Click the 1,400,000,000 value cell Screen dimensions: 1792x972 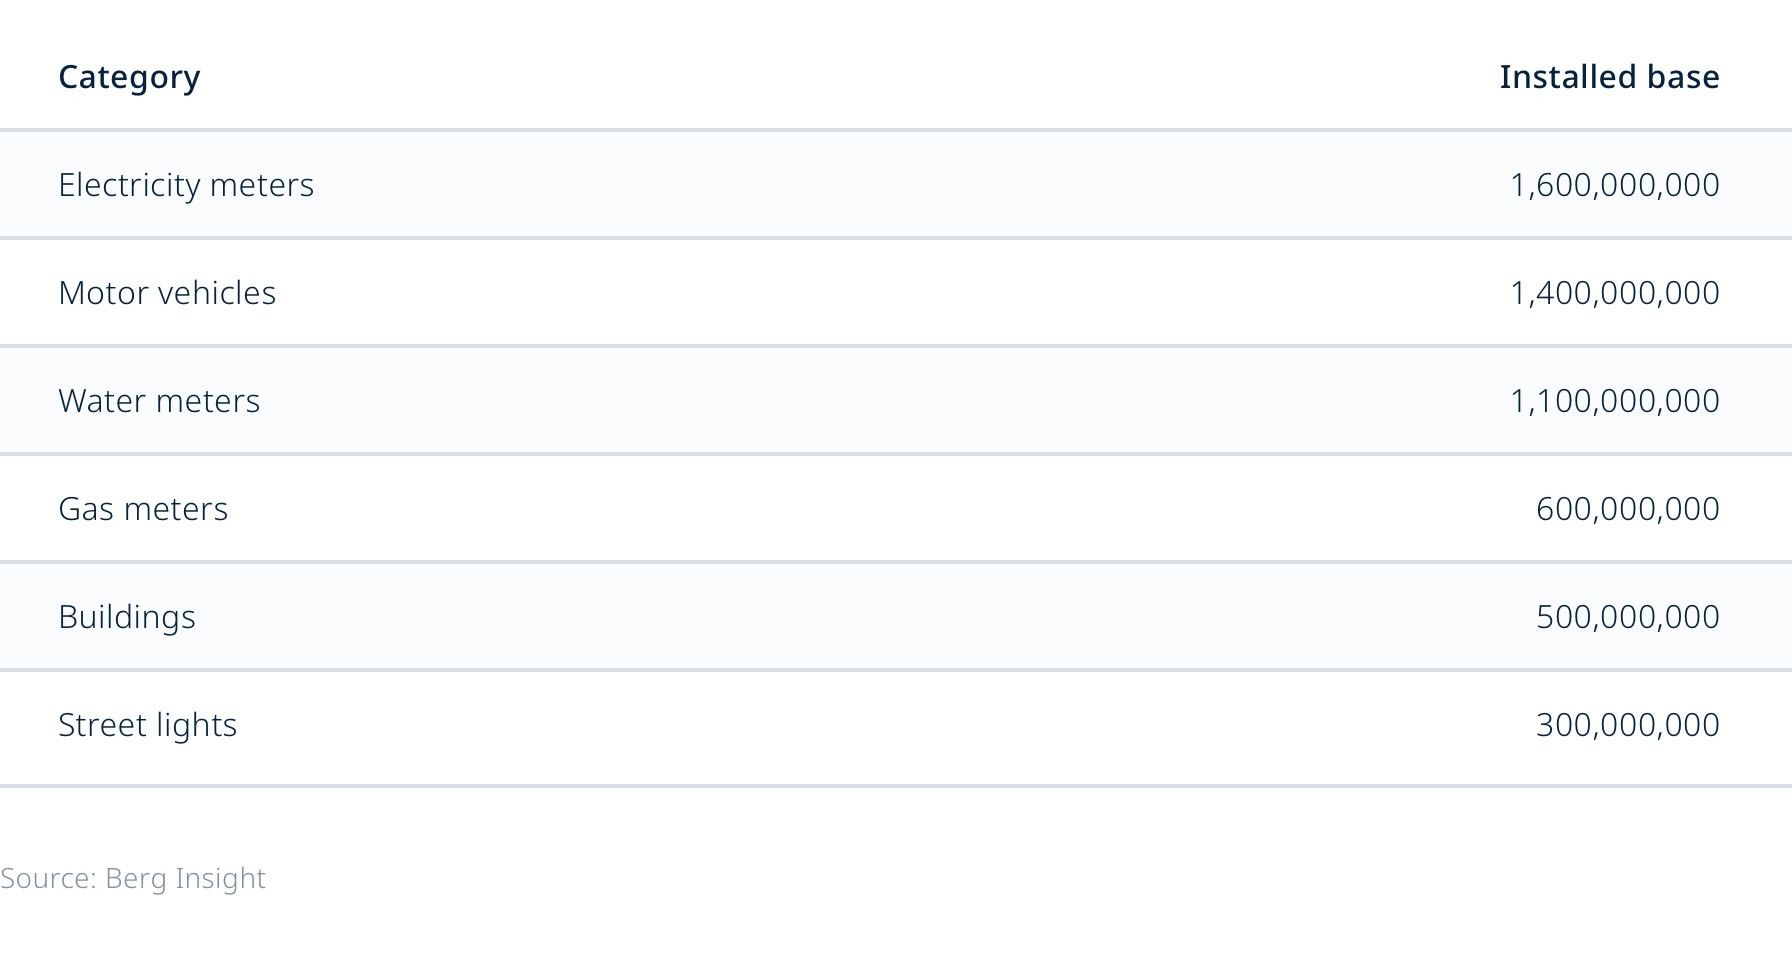pos(1614,293)
